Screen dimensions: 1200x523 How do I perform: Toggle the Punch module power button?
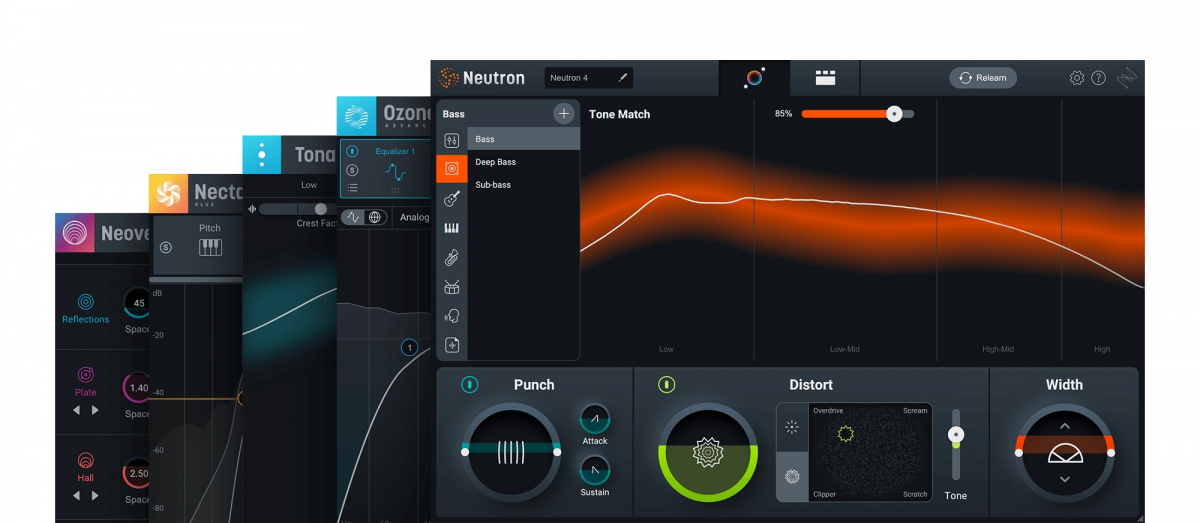pos(470,385)
